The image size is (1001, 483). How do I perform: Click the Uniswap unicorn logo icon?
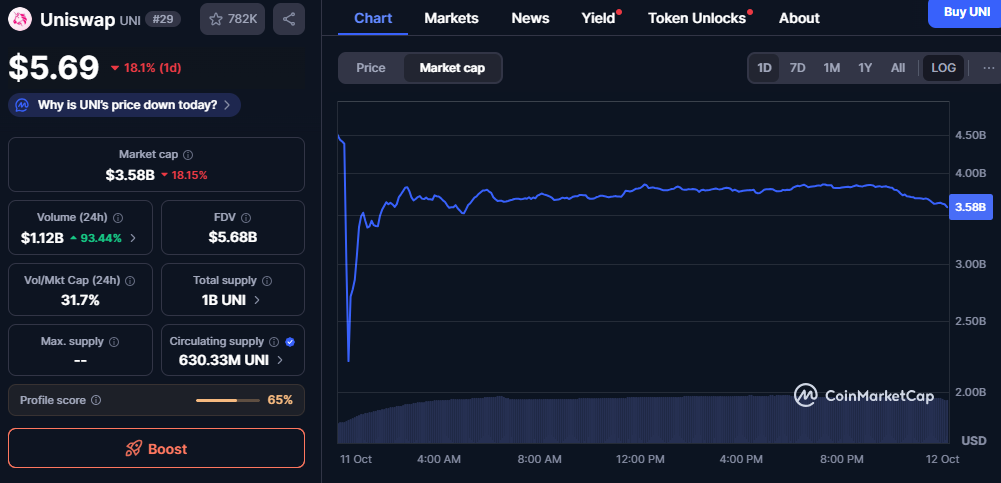click(x=20, y=19)
